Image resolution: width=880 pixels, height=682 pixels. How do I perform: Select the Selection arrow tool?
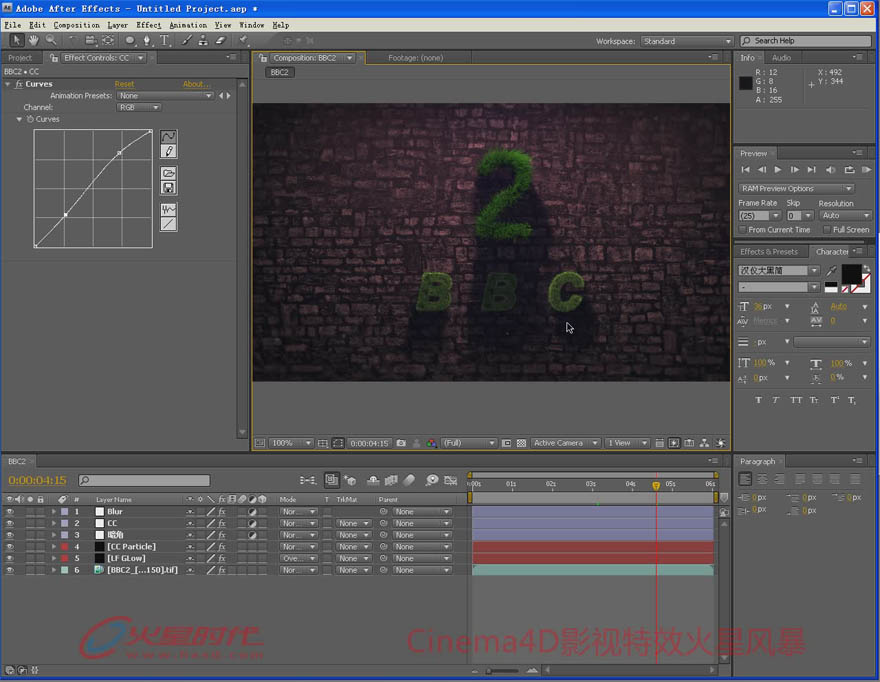(x=16, y=40)
